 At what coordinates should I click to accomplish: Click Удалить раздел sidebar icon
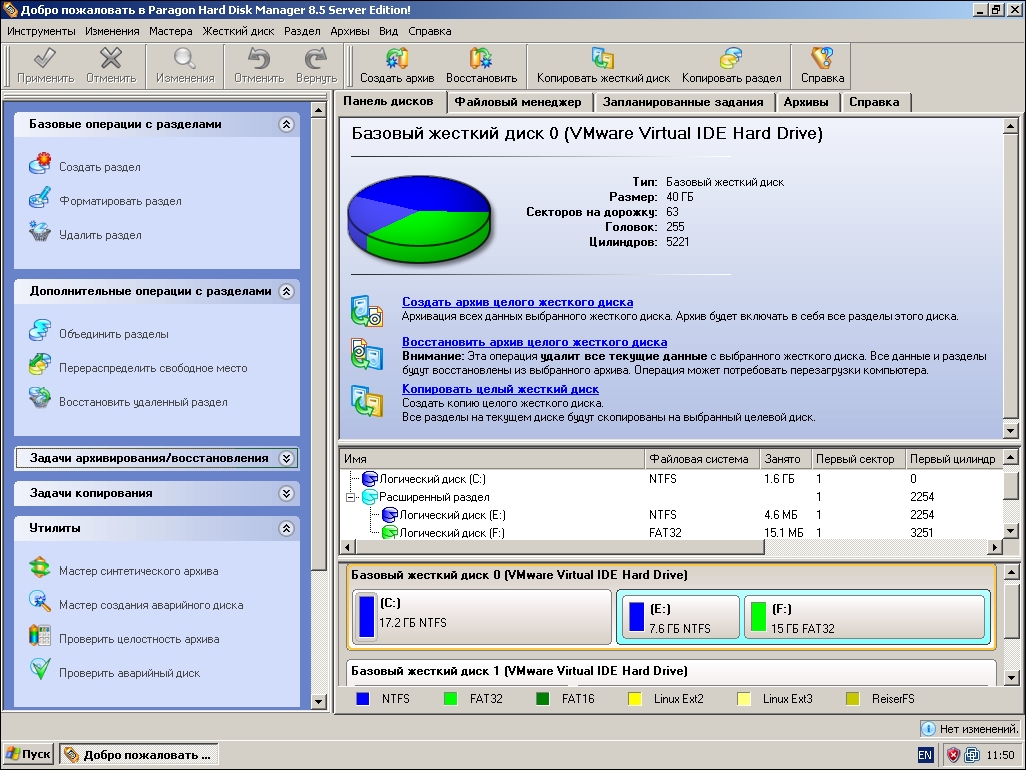click(x=40, y=232)
